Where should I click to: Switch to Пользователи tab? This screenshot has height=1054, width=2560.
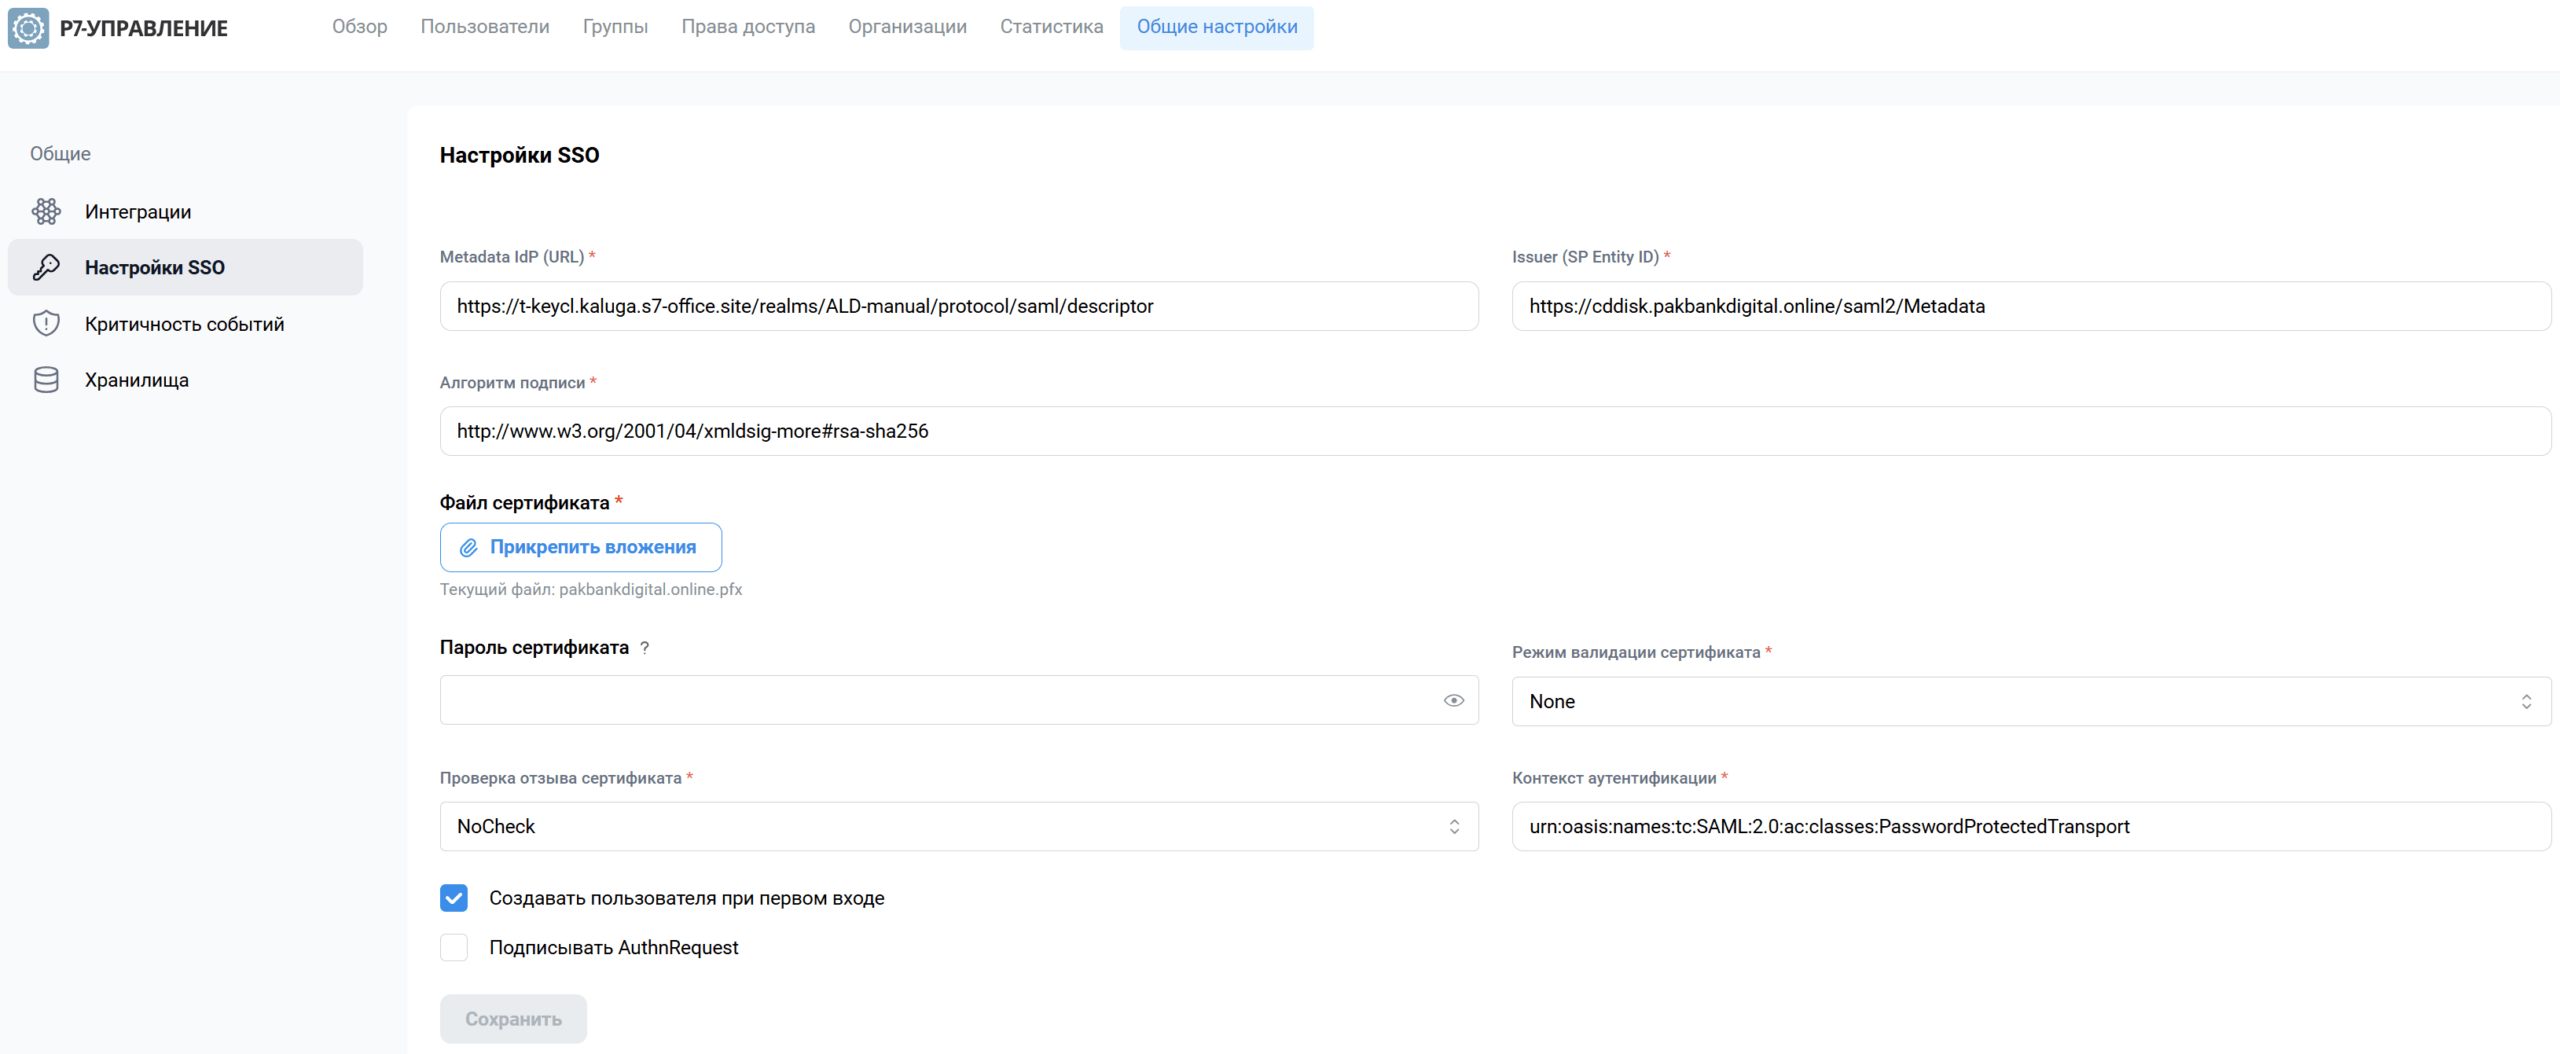tap(485, 27)
